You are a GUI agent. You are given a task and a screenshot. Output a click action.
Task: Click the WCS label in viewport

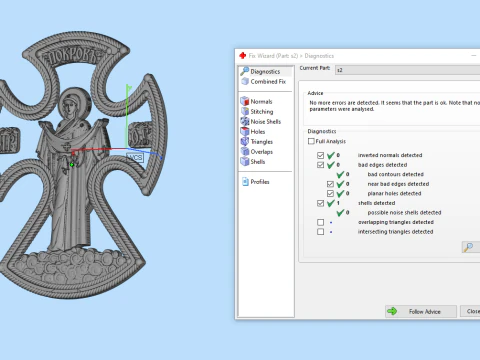[x=135, y=157]
